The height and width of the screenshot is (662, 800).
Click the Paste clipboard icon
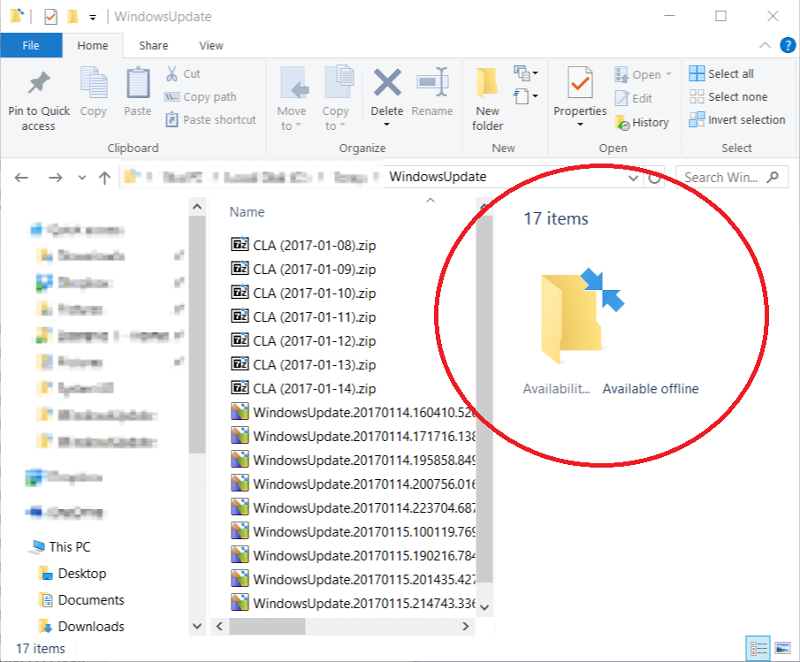point(138,83)
